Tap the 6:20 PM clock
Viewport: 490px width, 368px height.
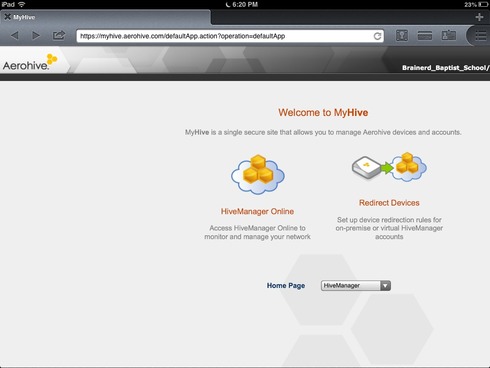point(245,4)
